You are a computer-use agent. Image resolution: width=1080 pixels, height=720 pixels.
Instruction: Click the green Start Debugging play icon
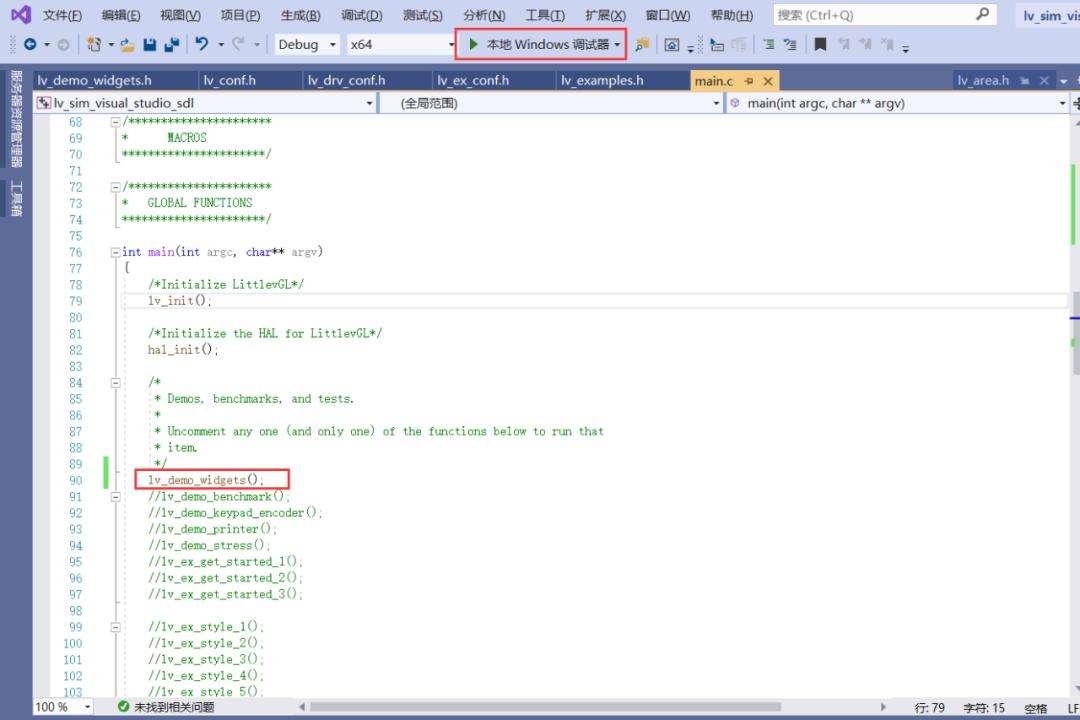(473, 44)
